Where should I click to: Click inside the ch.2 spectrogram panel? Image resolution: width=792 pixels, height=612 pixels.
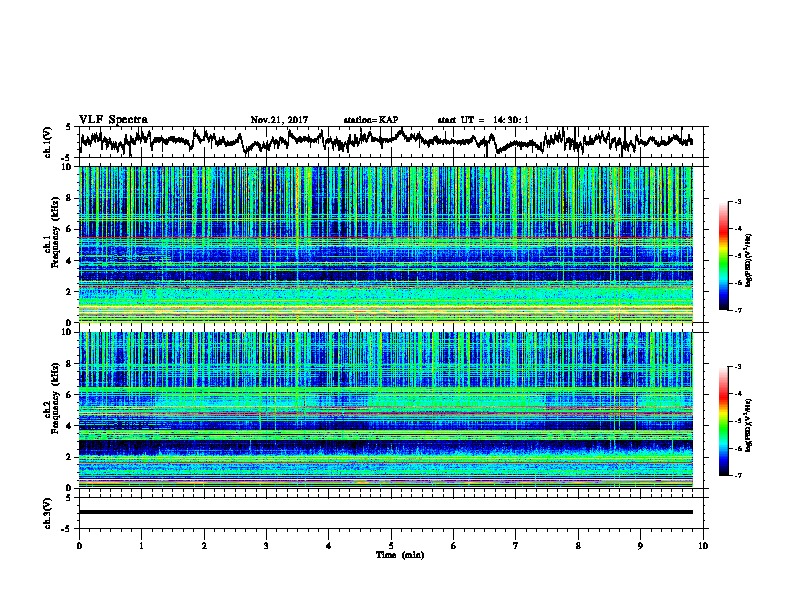(x=386, y=410)
